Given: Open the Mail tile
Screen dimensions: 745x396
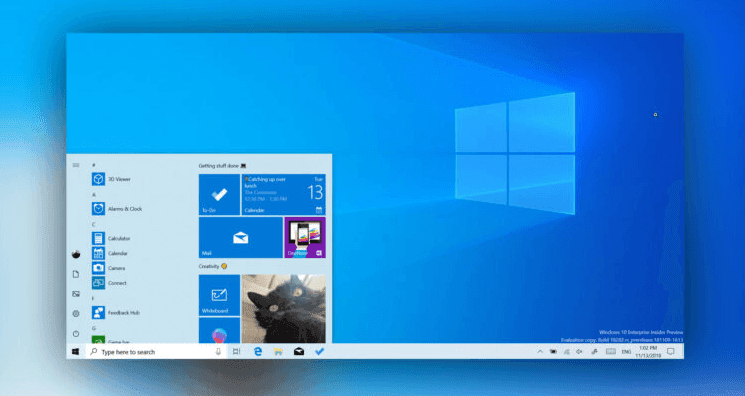Looking at the screenshot, I should tap(240, 238).
